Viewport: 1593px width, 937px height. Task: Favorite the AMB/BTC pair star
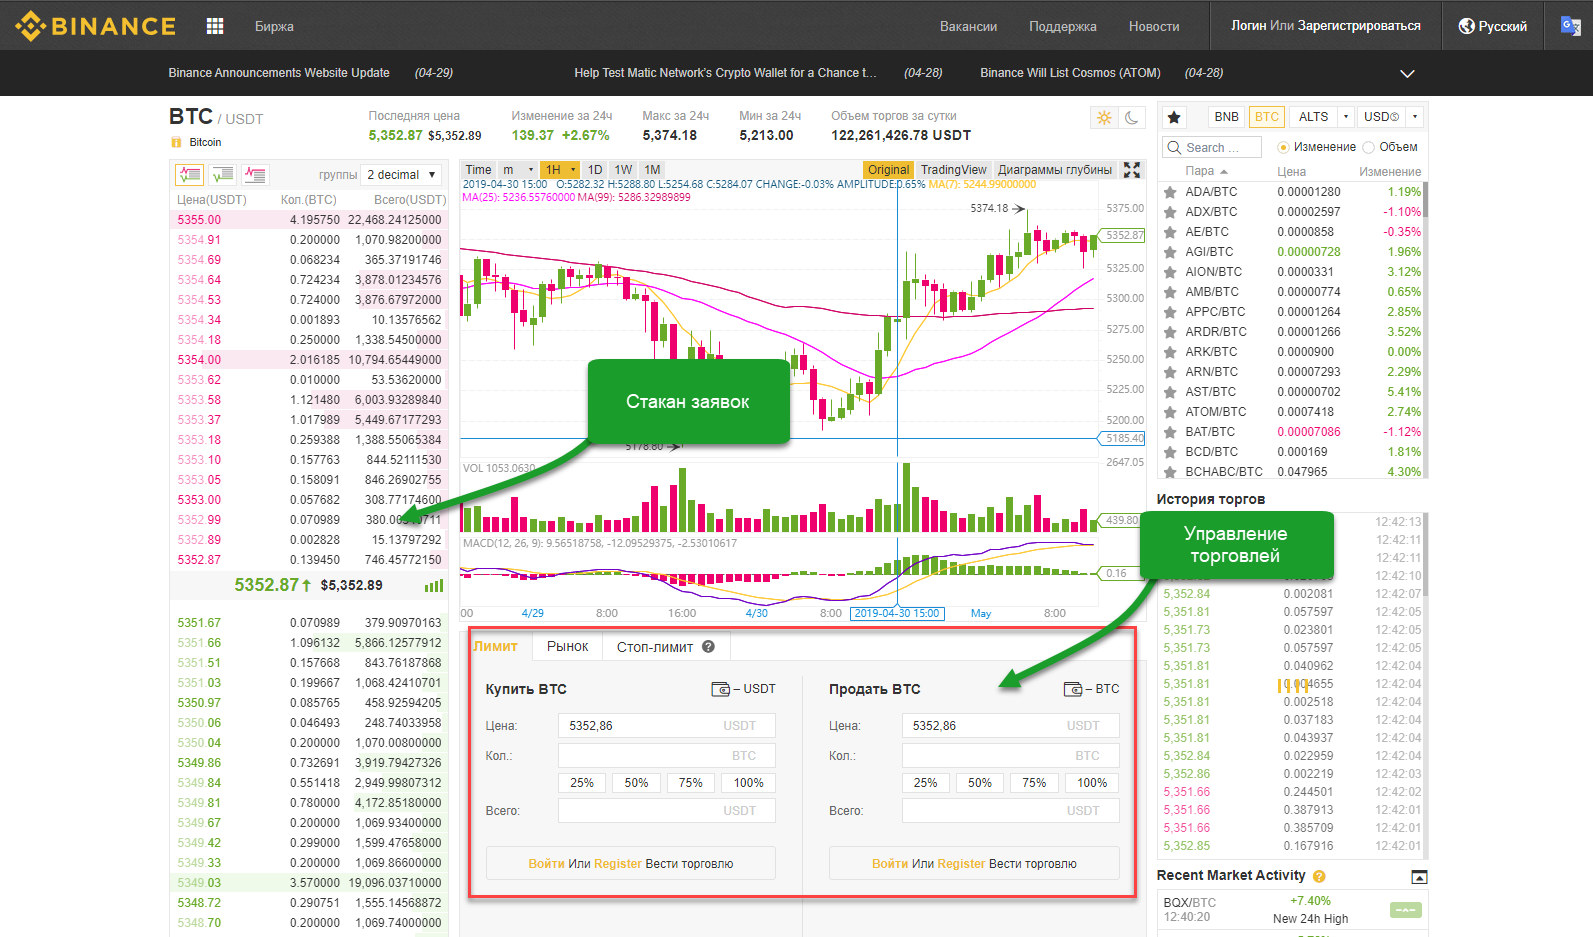1170,292
